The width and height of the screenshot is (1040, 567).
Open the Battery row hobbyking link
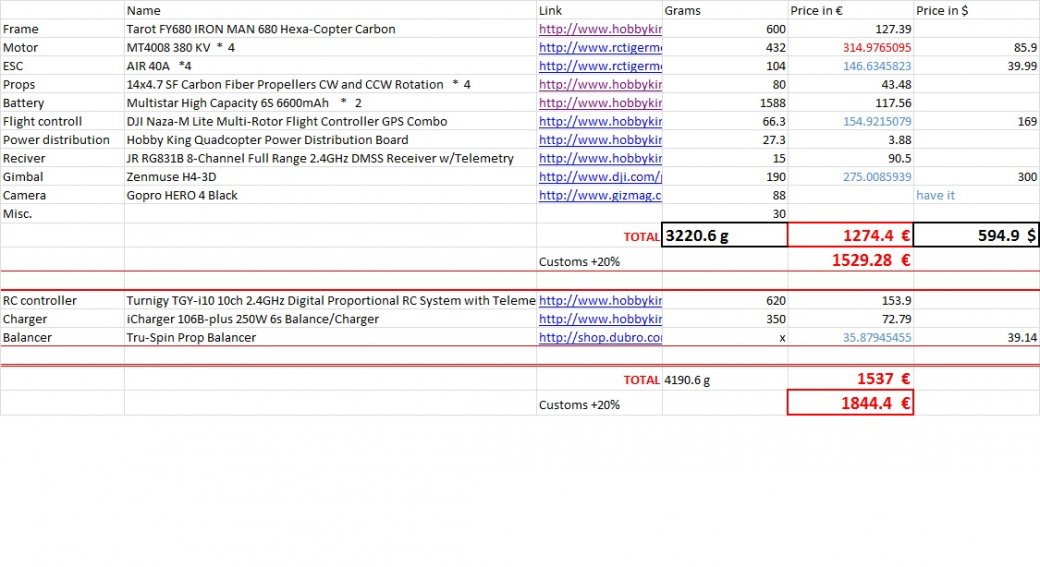click(x=600, y=103)
